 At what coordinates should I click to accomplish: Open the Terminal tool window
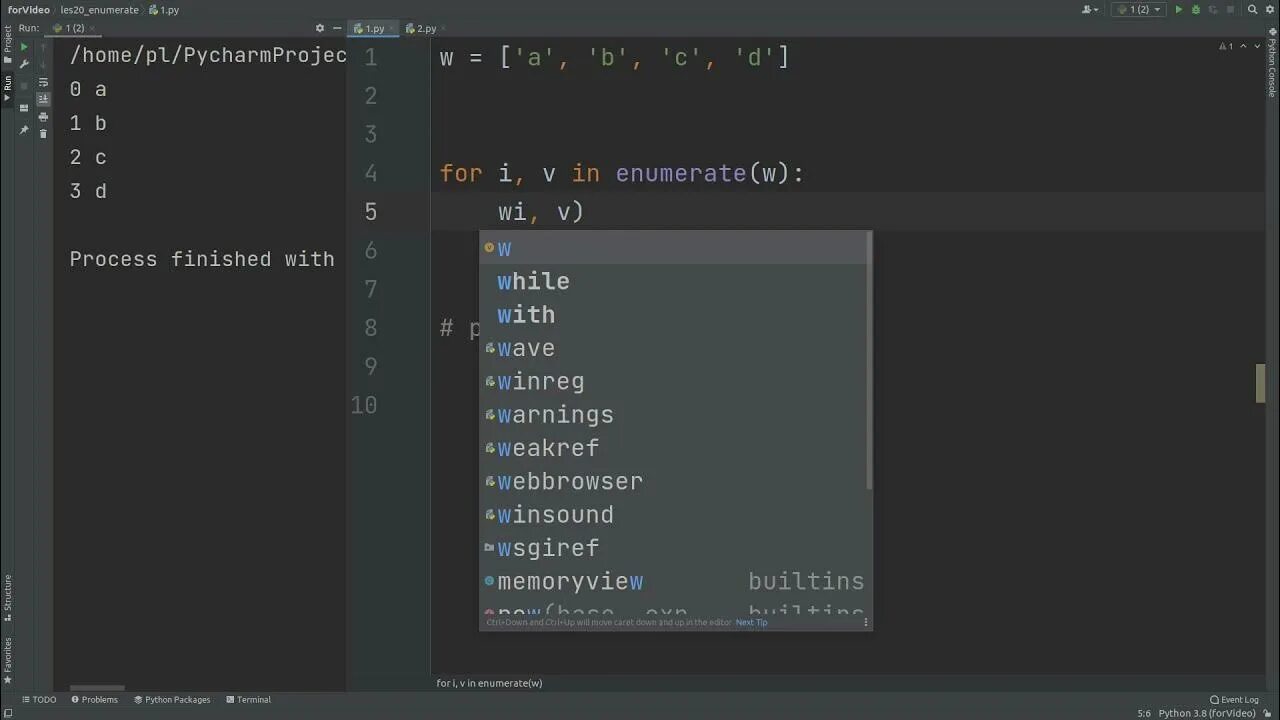(249, 699)
